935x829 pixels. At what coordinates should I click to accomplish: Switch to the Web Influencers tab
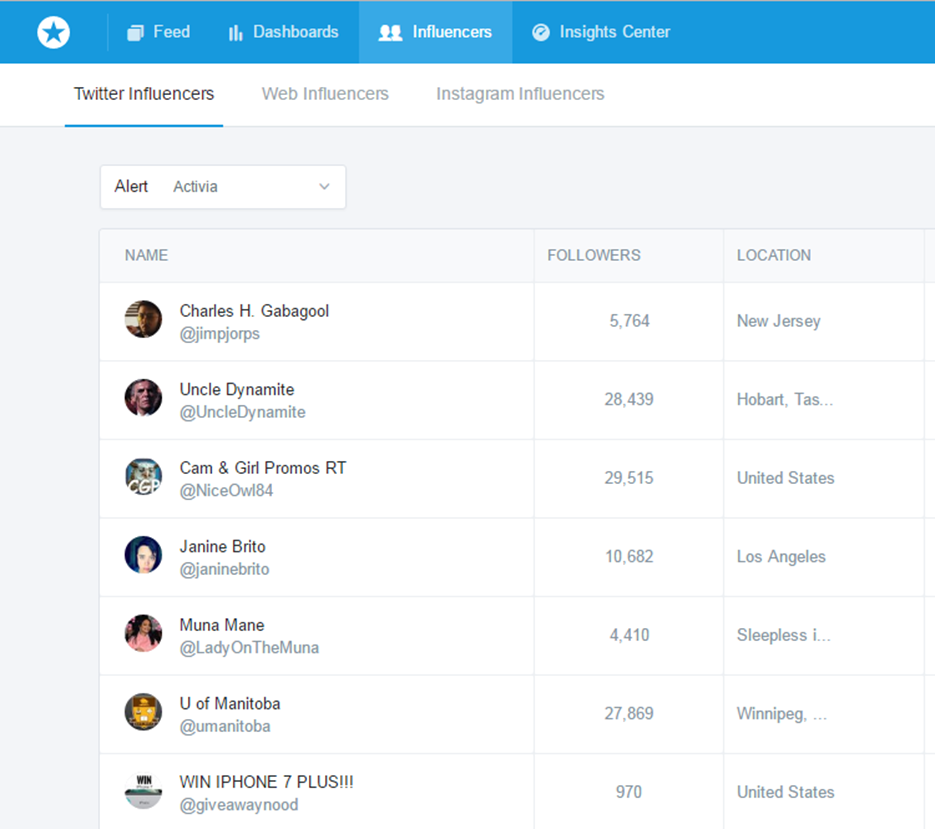tap(325, 94)
